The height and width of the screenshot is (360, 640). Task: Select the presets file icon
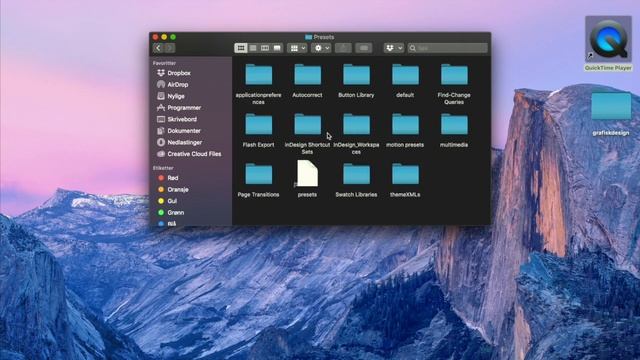pyautogui.click(x=307, y=173)
